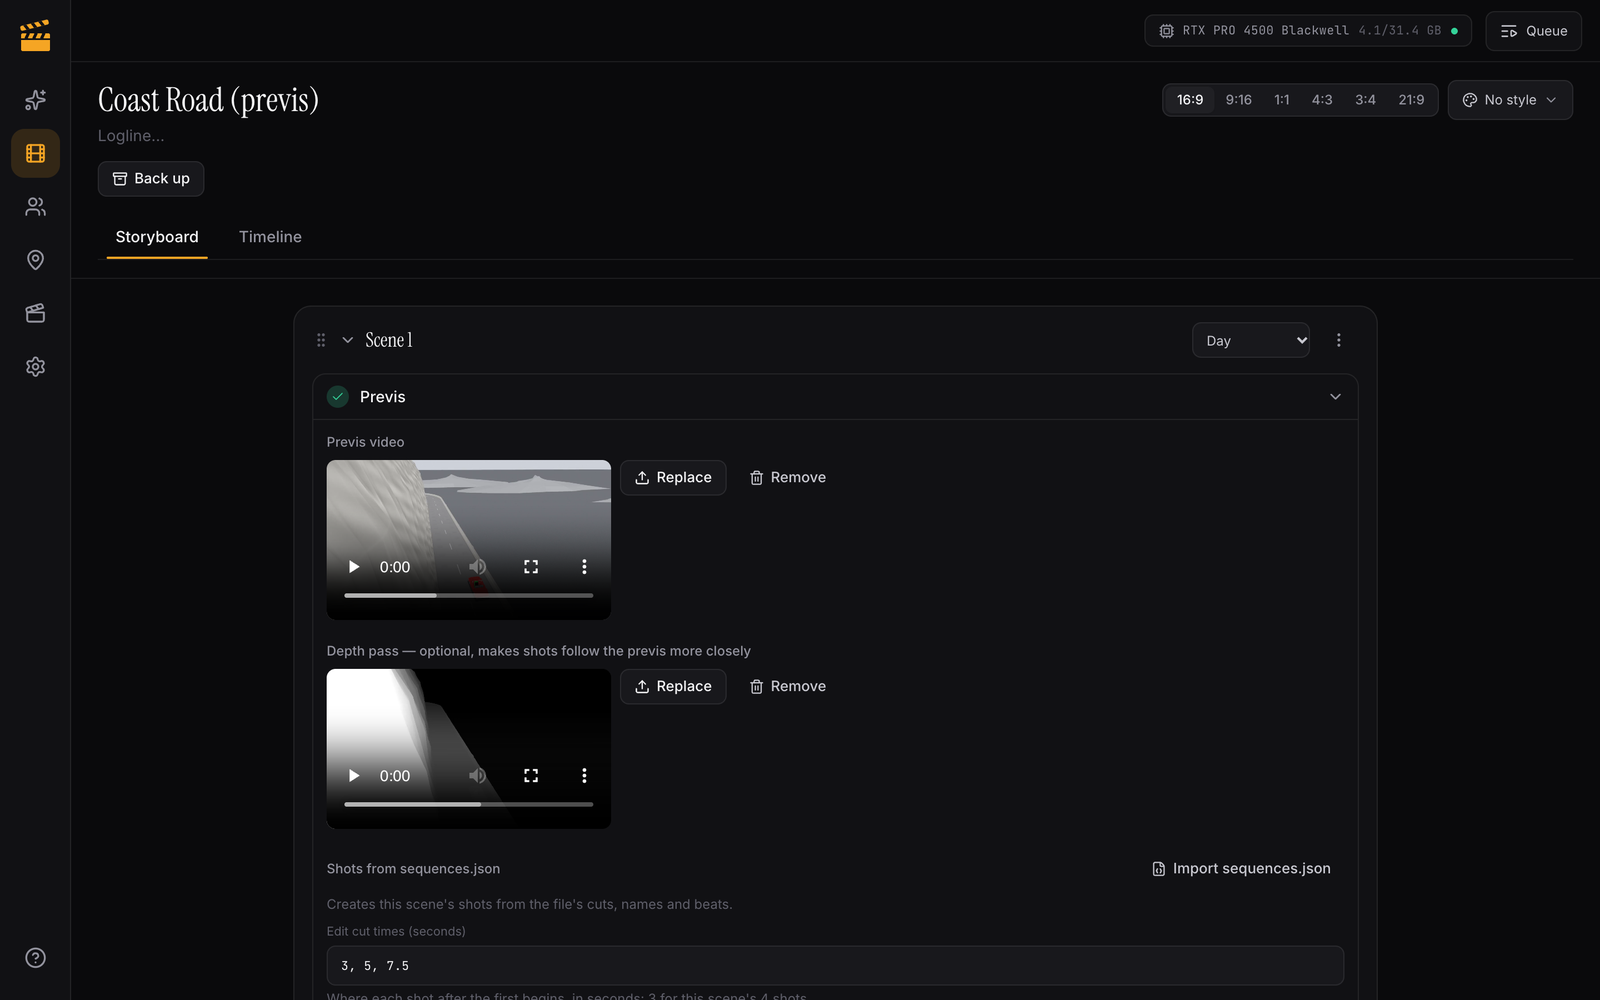Select the 3:4 aspect ratio
This screenshot has height=1000, width=1600.
tap(1365, 100)
